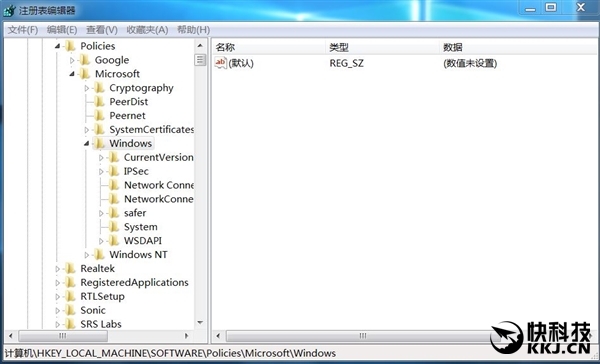Sort by the 名称 column header
This screenshot has width=600, height=364.
[x=268, y=47]
